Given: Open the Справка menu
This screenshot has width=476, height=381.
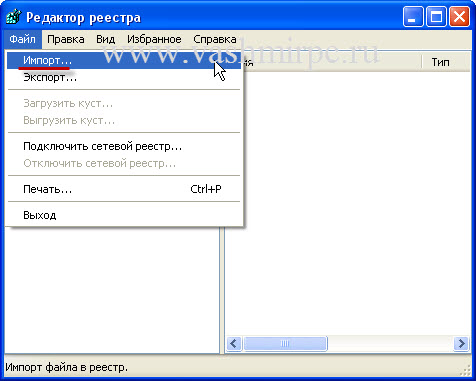Looking at the screenshot, I should pos(215,39).
